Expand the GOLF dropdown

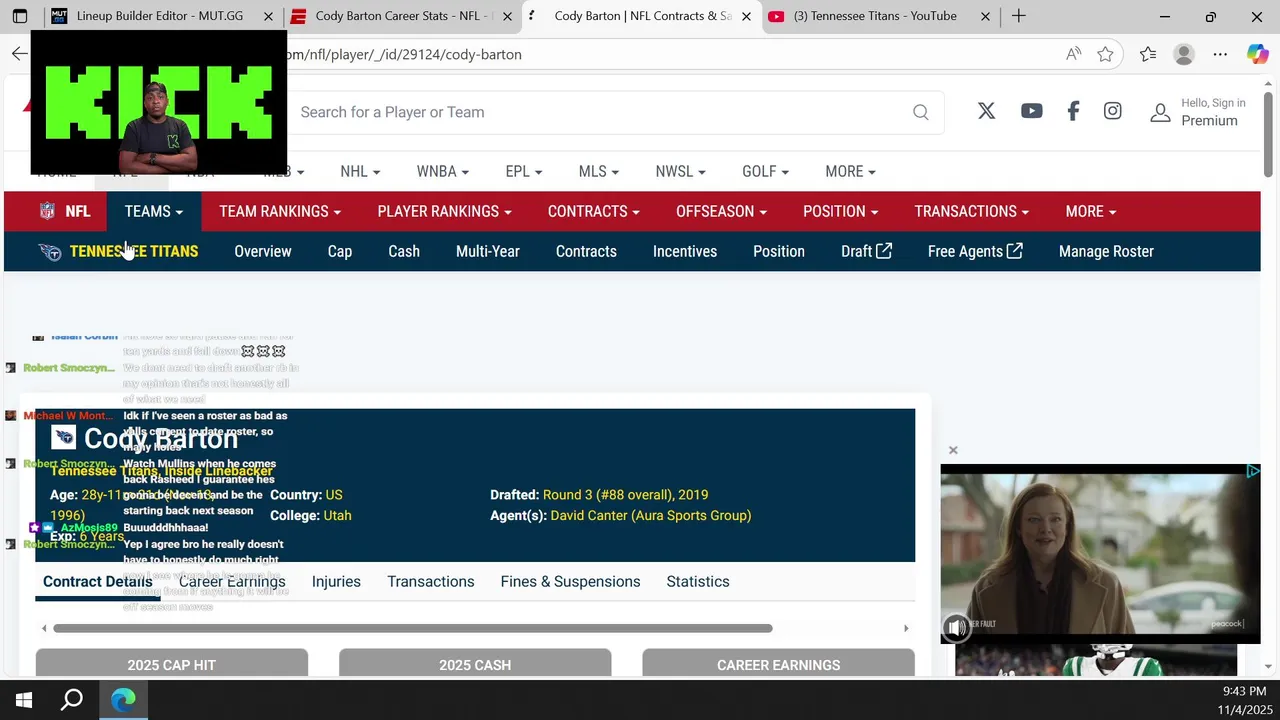coord(765,171)
